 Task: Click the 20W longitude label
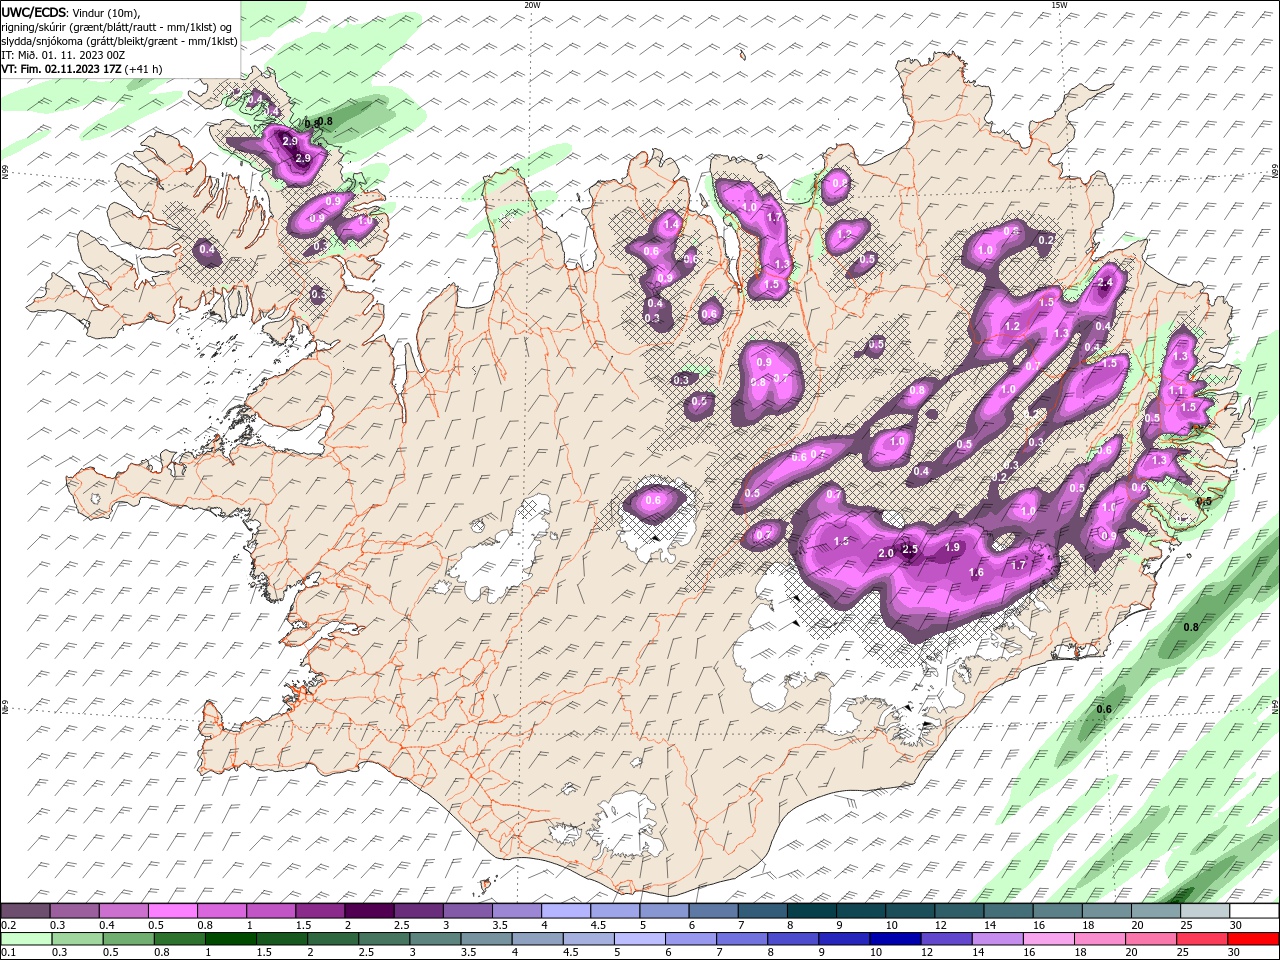[532, 5]
